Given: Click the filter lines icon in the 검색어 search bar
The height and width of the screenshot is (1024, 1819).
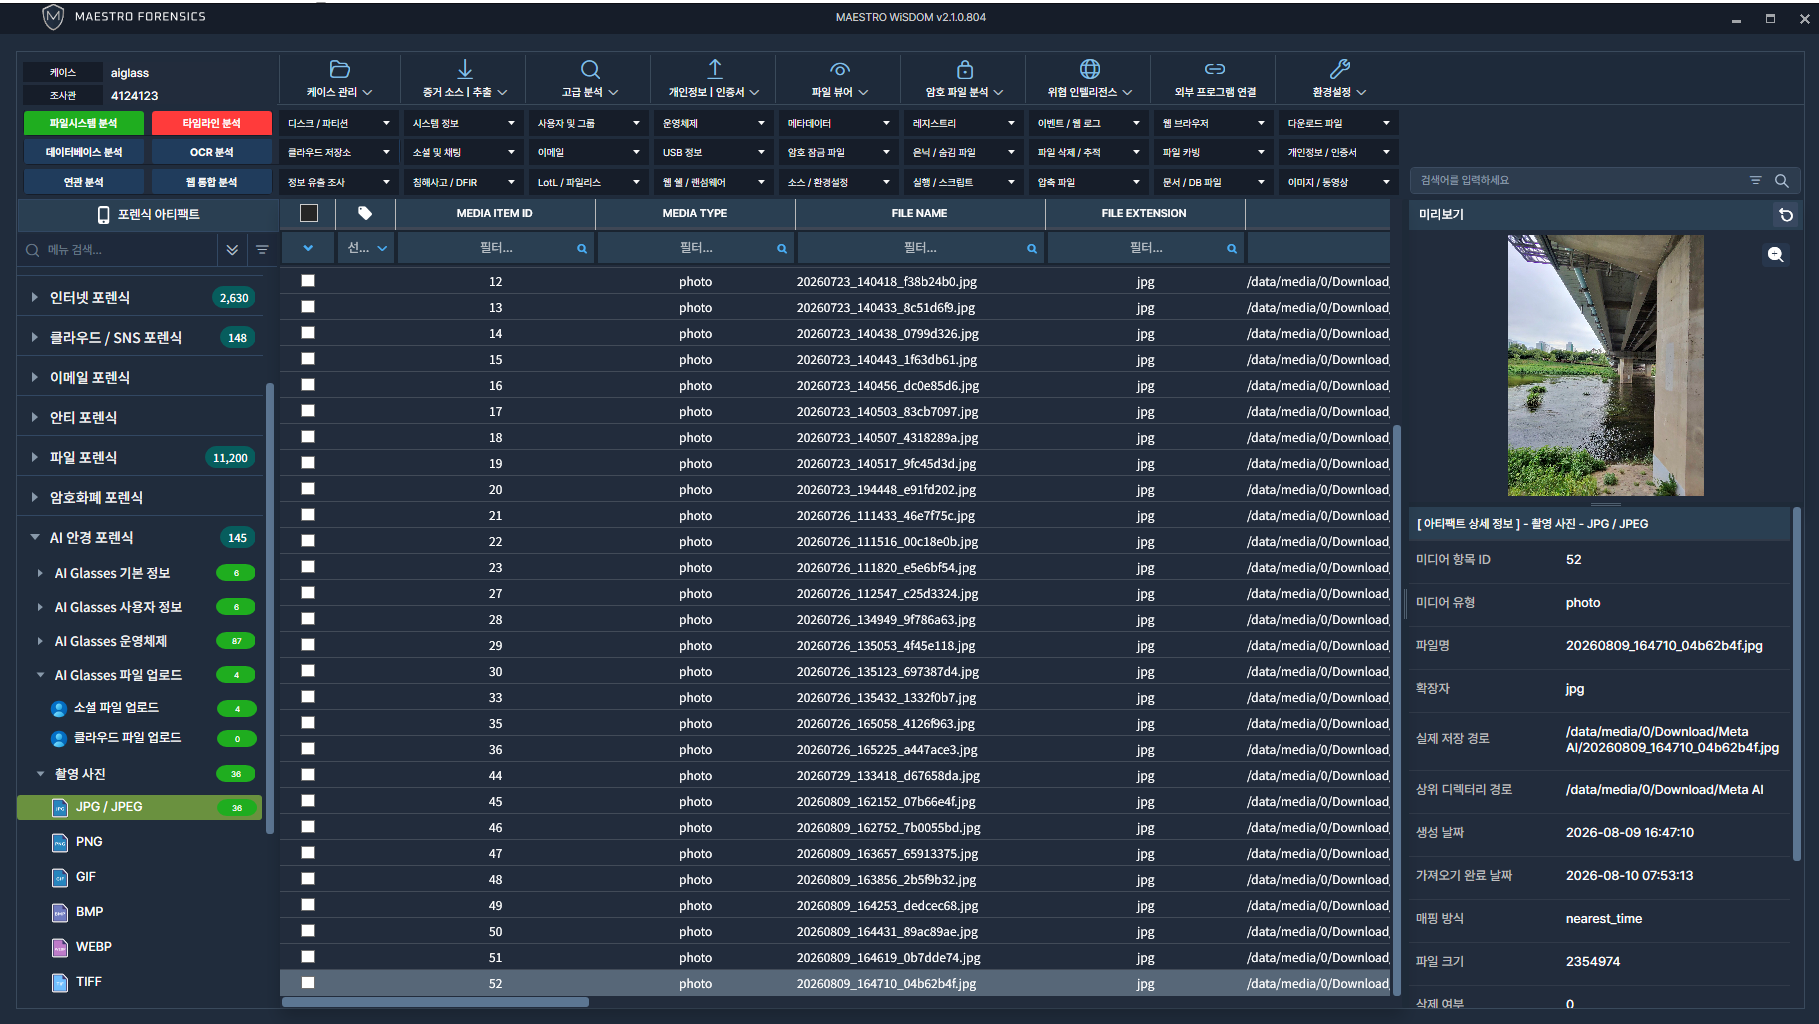Looking at the screenshot, I should click(1756, 181).
